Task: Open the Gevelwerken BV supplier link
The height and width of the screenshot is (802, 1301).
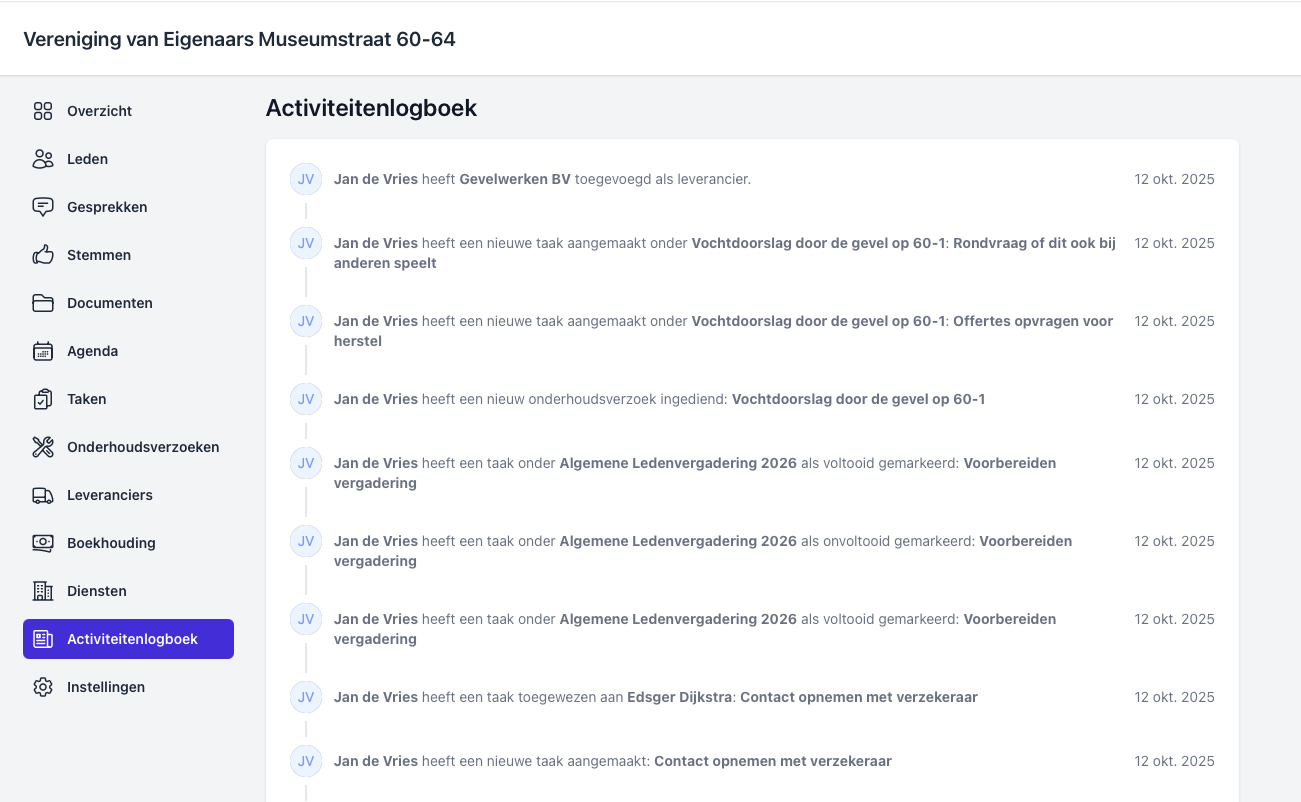Action: click(515, 179)
